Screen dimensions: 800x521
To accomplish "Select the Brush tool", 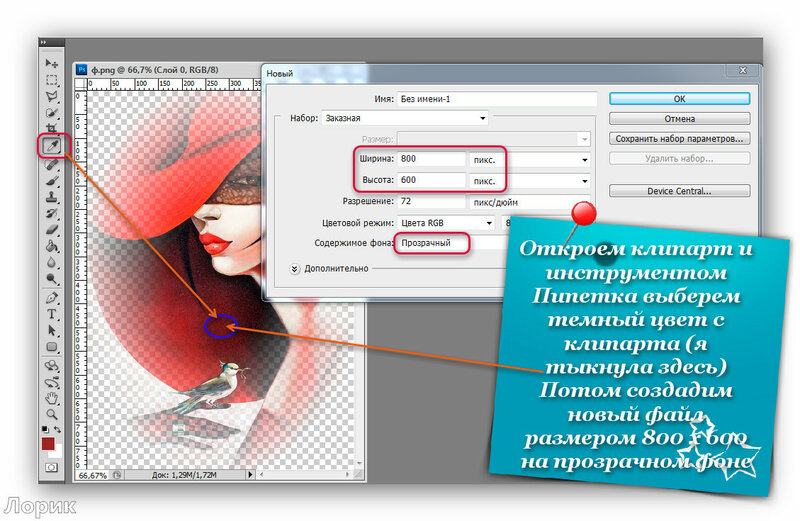I will pyautogui.click(x=52, y=181).
